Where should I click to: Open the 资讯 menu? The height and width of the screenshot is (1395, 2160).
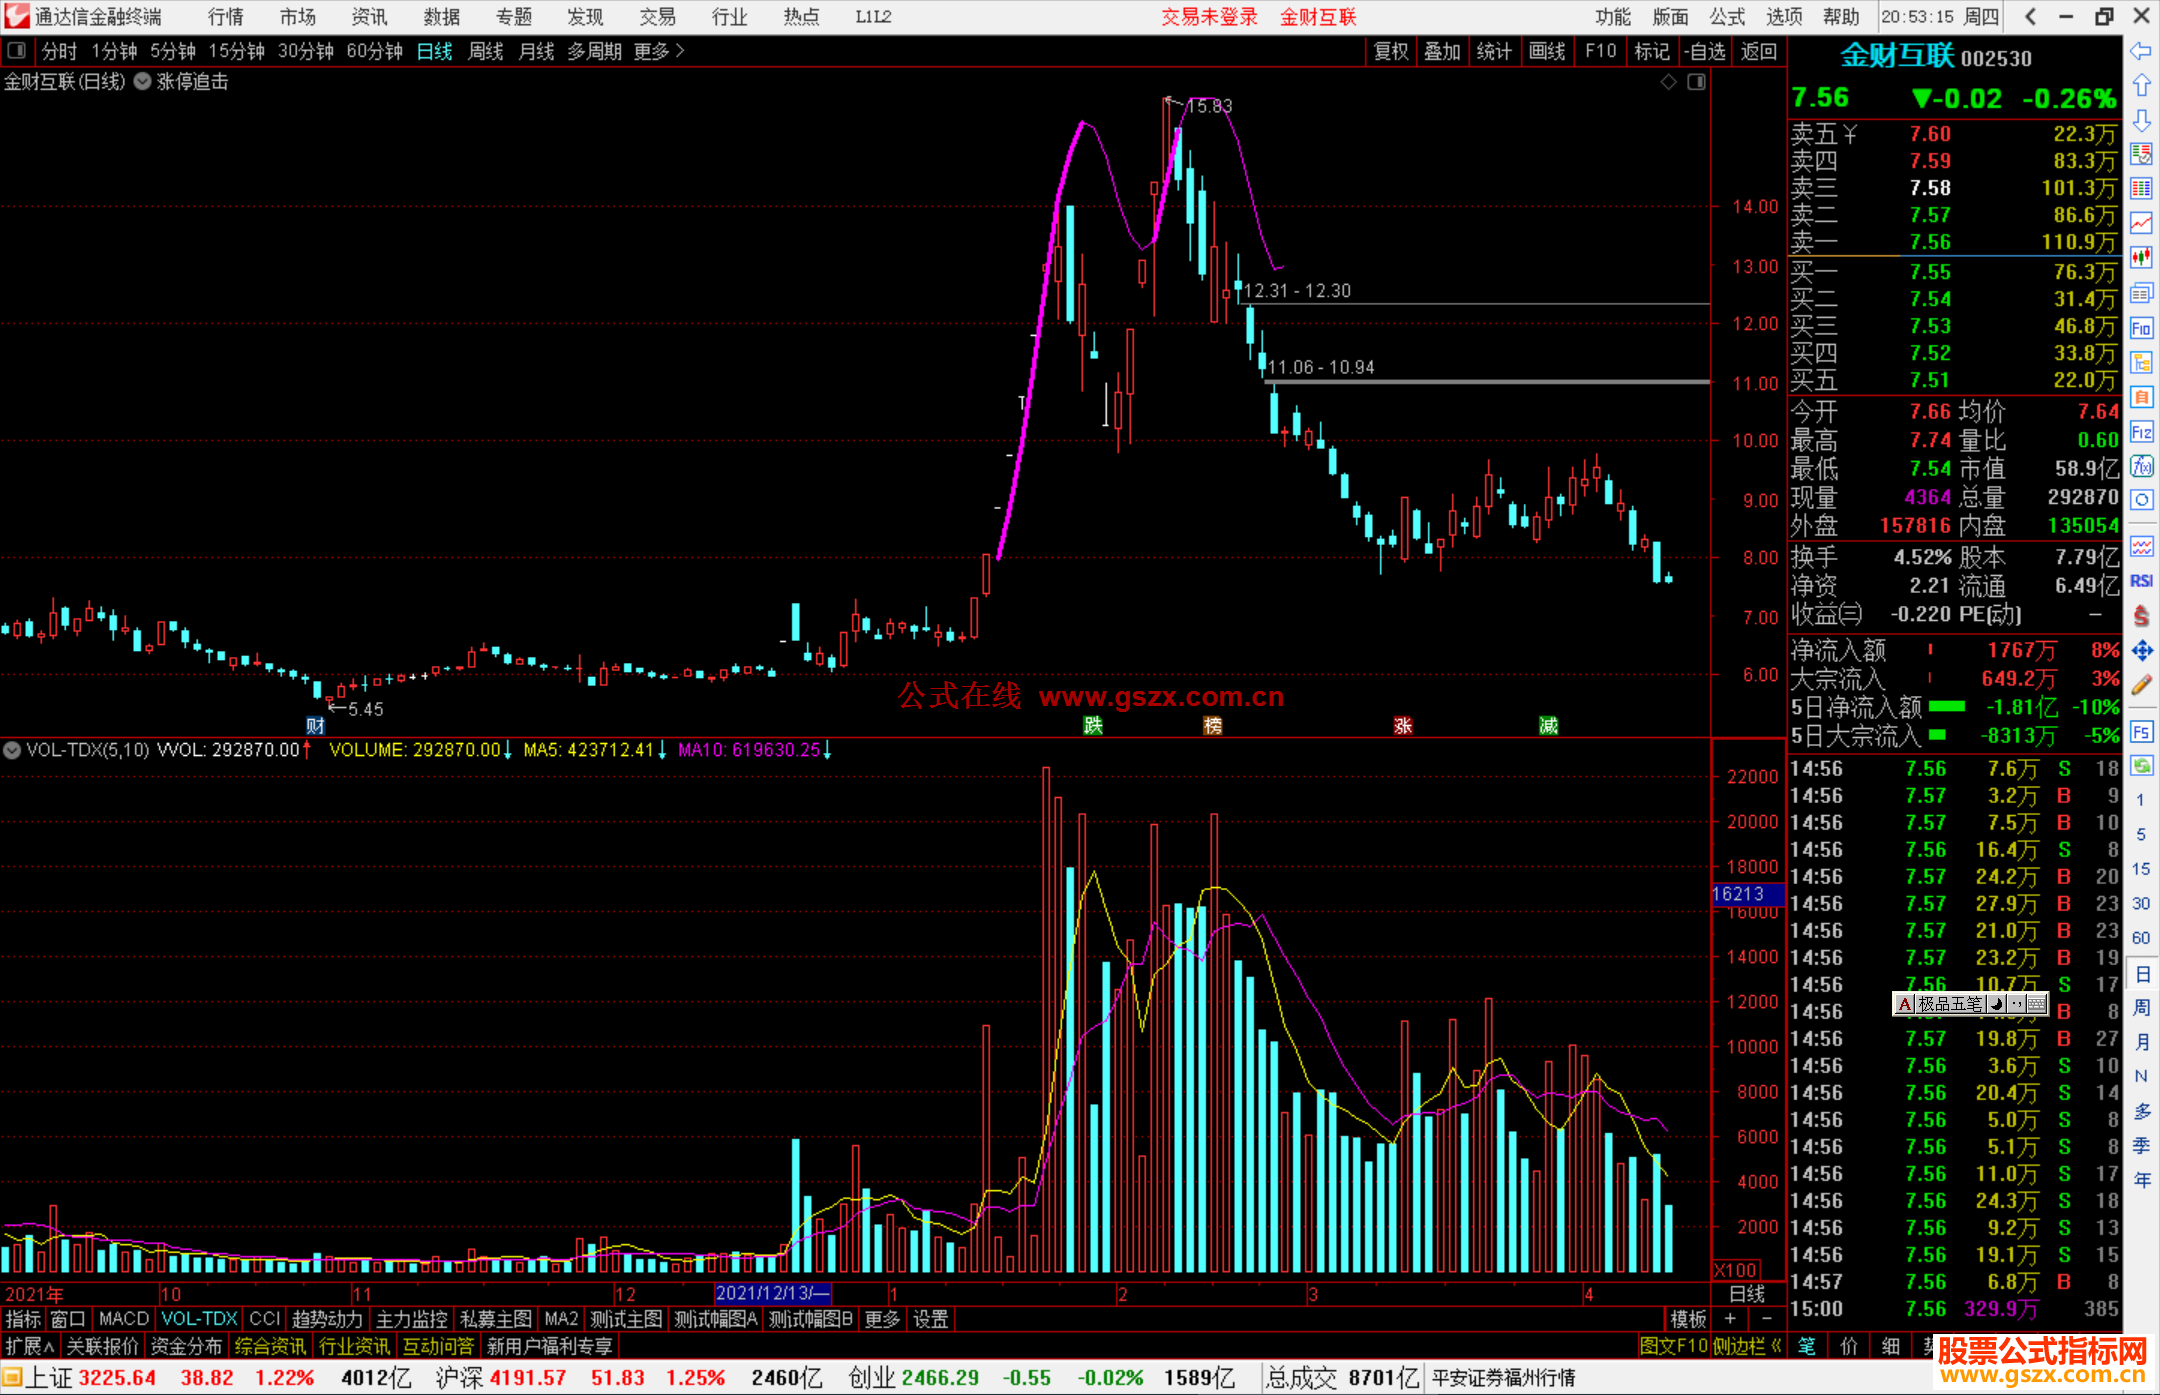(x=369, y=17)
